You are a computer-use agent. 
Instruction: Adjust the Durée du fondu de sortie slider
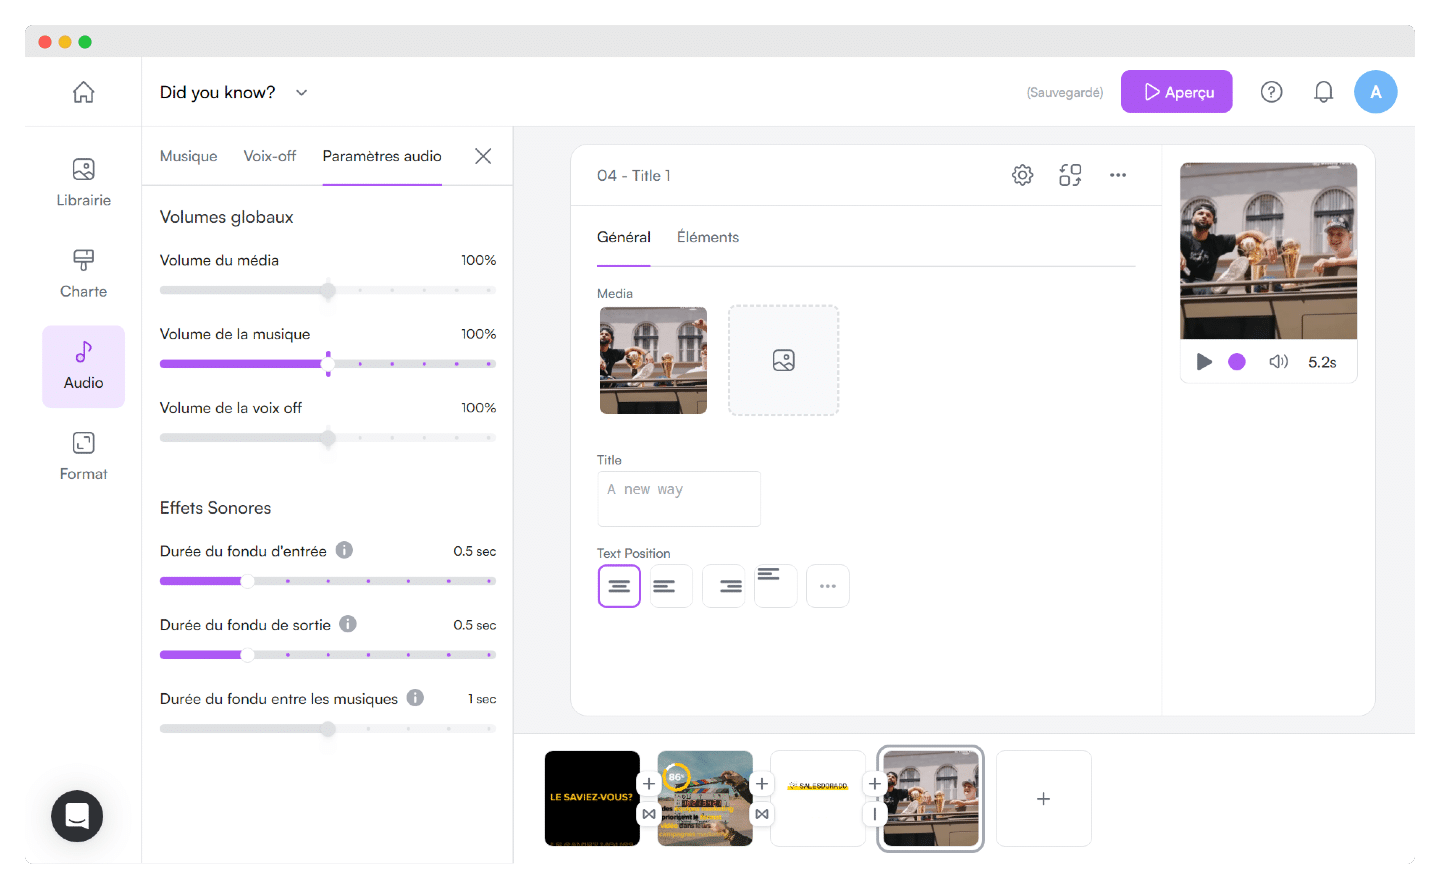(x=328, y=655)
